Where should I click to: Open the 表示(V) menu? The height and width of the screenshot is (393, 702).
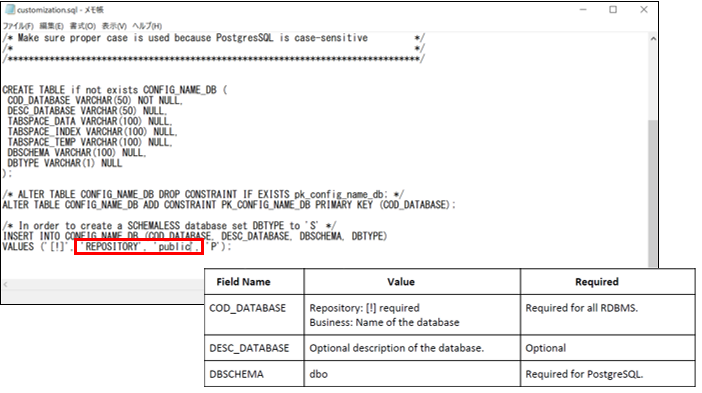(114, 26)
